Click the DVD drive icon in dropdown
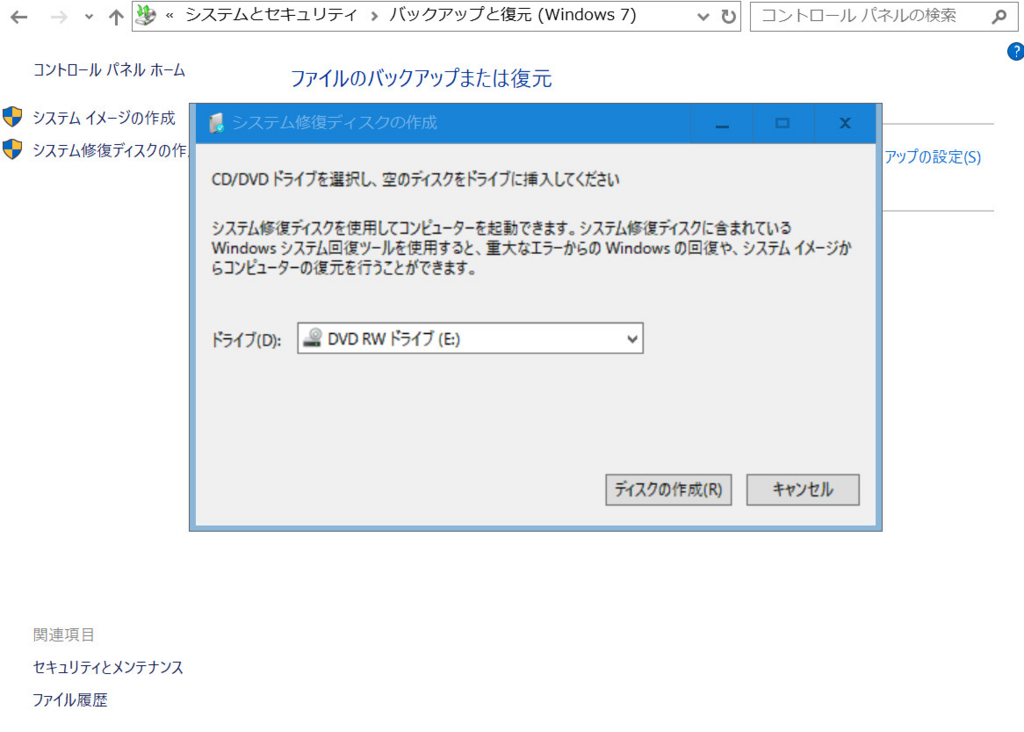1024x732 pixels. click(313, 338)
